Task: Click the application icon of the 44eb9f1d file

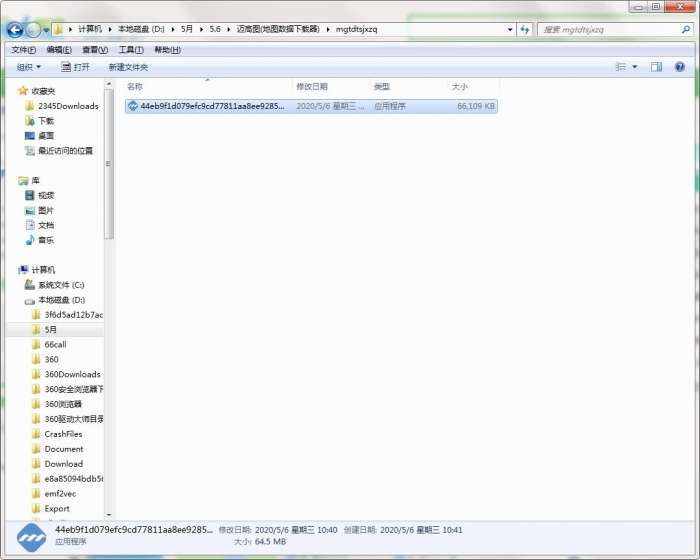Action: tap(133, 106)
